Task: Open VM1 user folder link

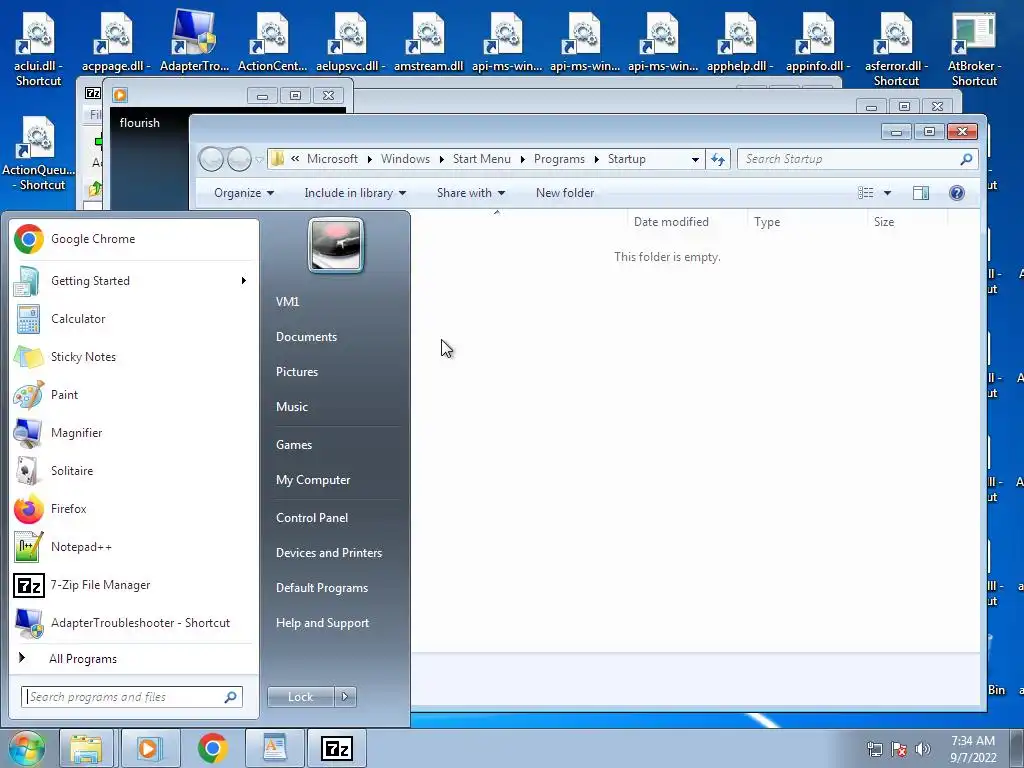Action: pyautogui.click(x=287, y=302)
